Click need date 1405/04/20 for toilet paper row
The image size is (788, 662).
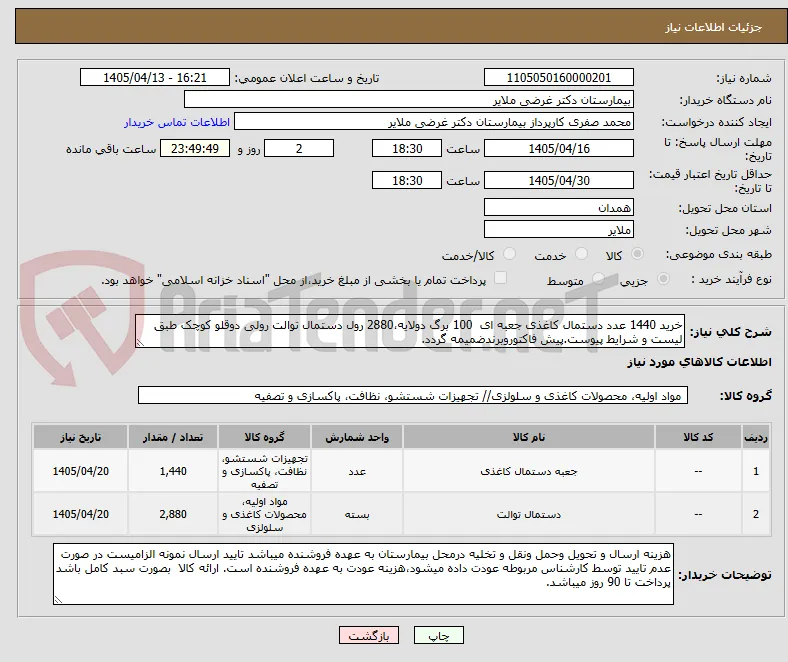coord(80,514)
